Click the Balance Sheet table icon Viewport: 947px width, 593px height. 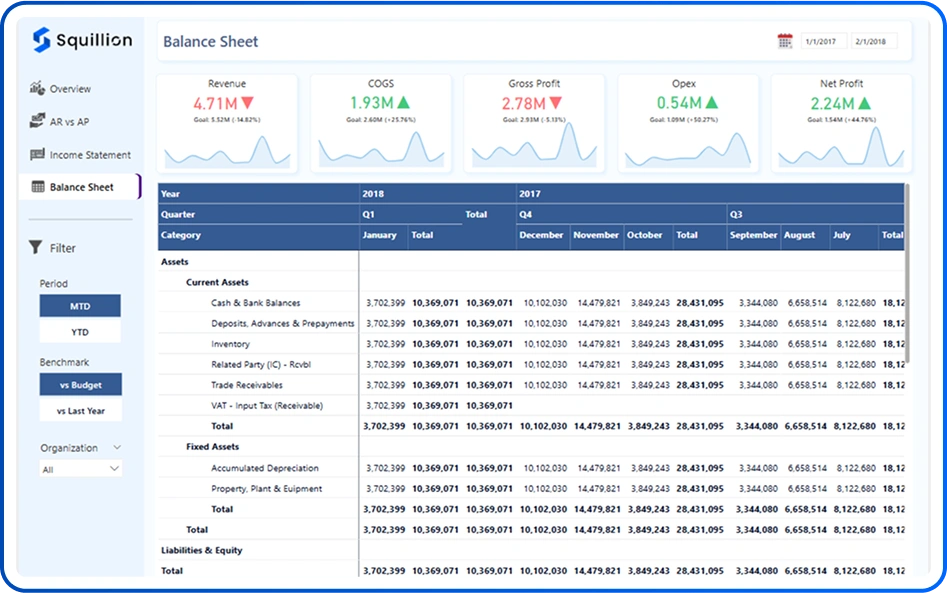pyautogui.click(x=38, y=187)
